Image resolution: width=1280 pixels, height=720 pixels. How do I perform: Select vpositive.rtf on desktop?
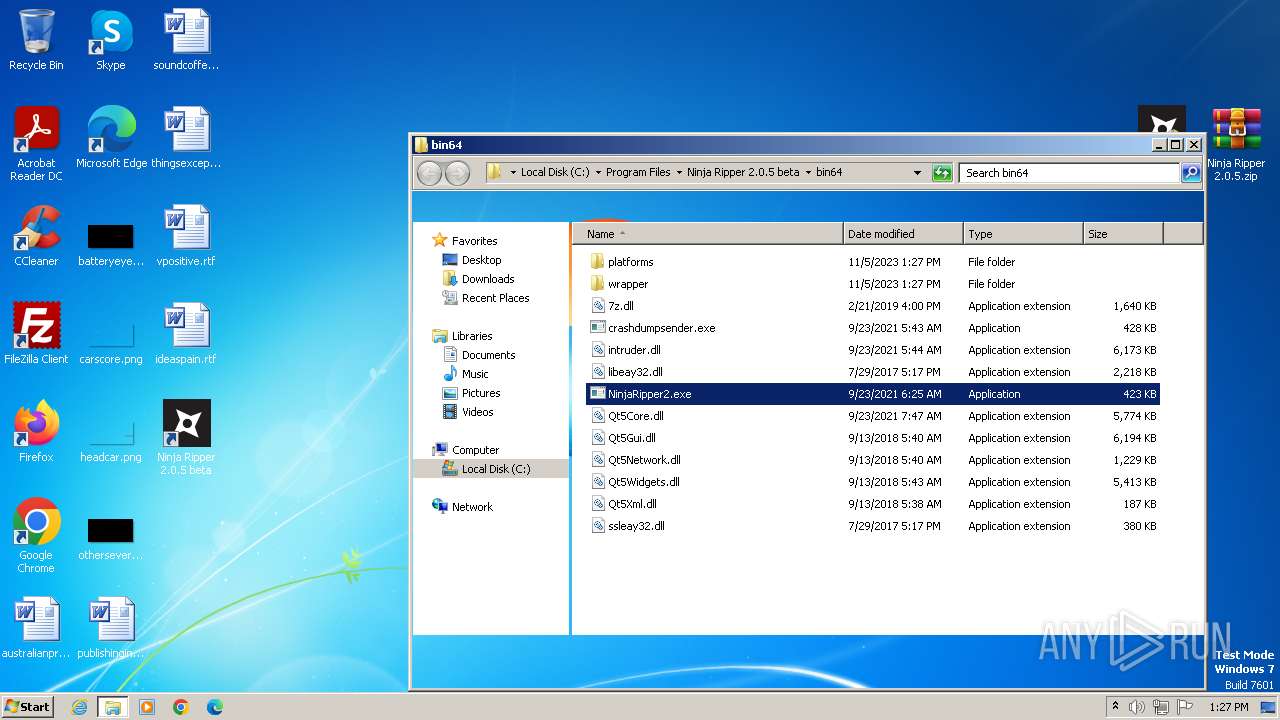tap(186, 236)
